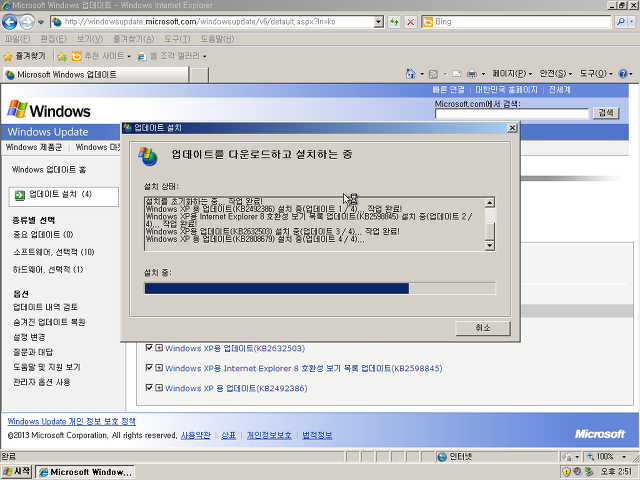
Task: Click the 취소 button in install dialog
Action: (483, 328)
